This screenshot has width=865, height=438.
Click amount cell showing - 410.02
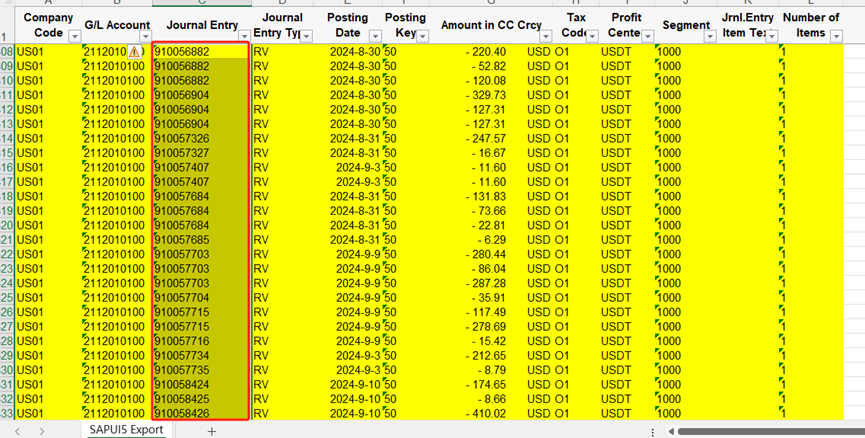(x=480, y=413)
